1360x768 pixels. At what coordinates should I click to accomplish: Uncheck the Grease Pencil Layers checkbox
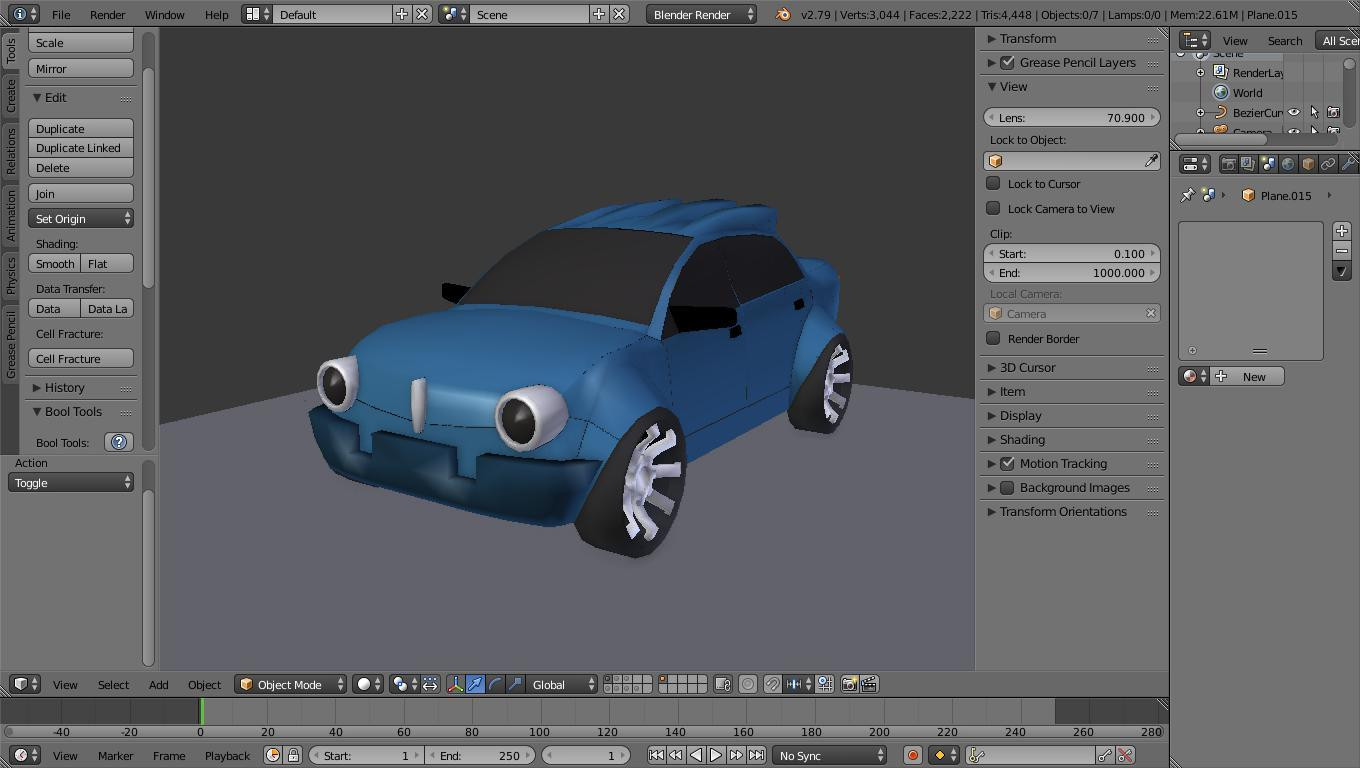coord(1007,62)
